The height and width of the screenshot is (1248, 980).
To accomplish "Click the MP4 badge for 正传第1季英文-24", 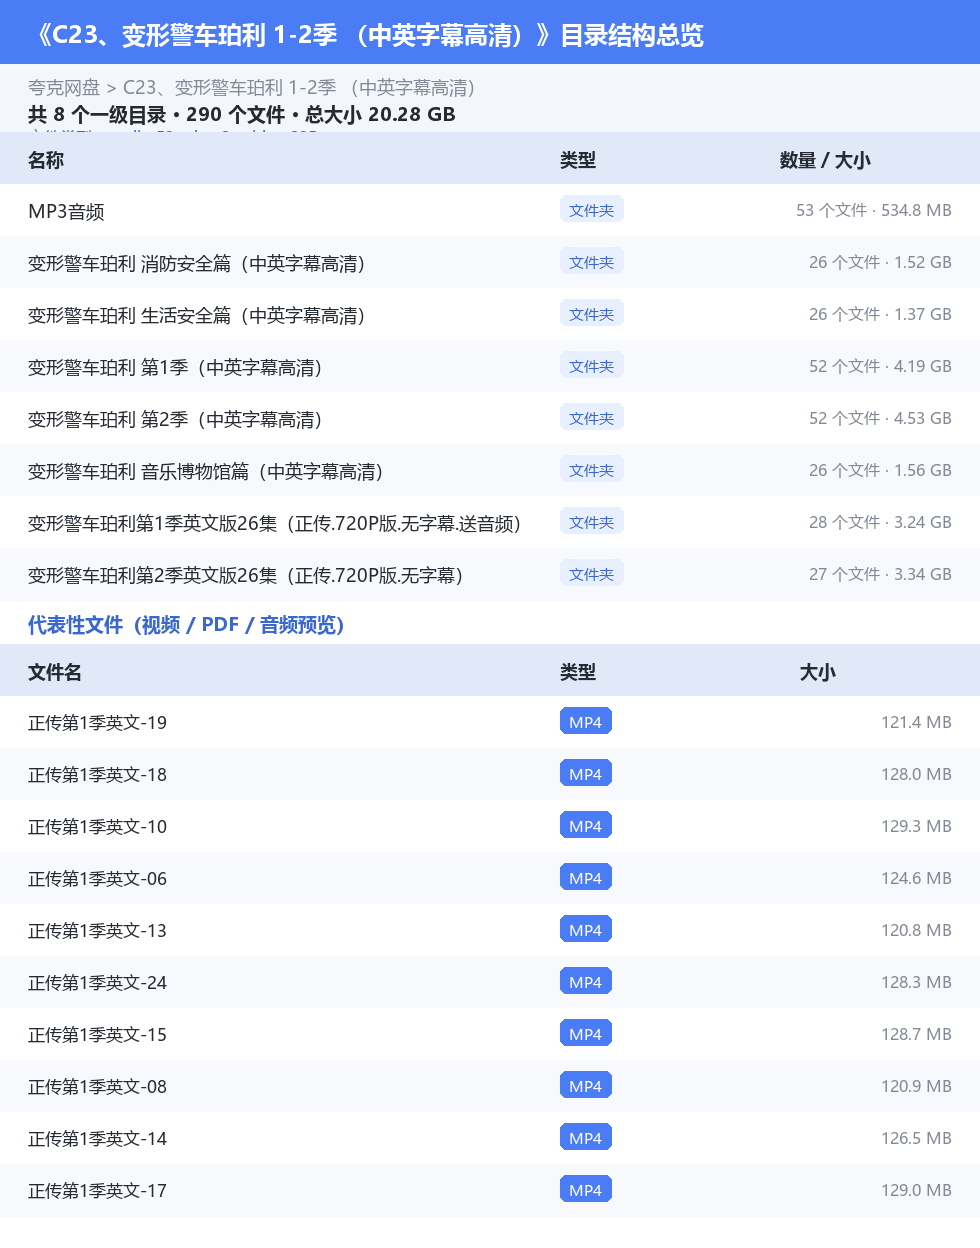I will (586, 982).
